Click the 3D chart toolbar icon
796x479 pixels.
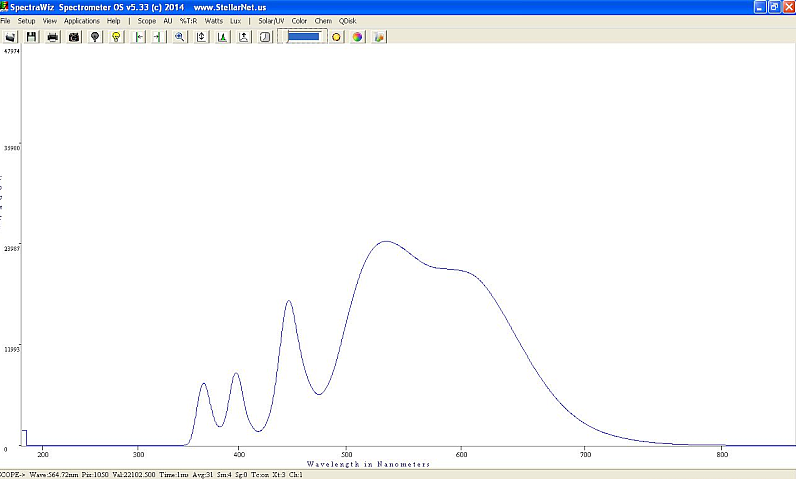pyautogui.click(x=379, y=37)
